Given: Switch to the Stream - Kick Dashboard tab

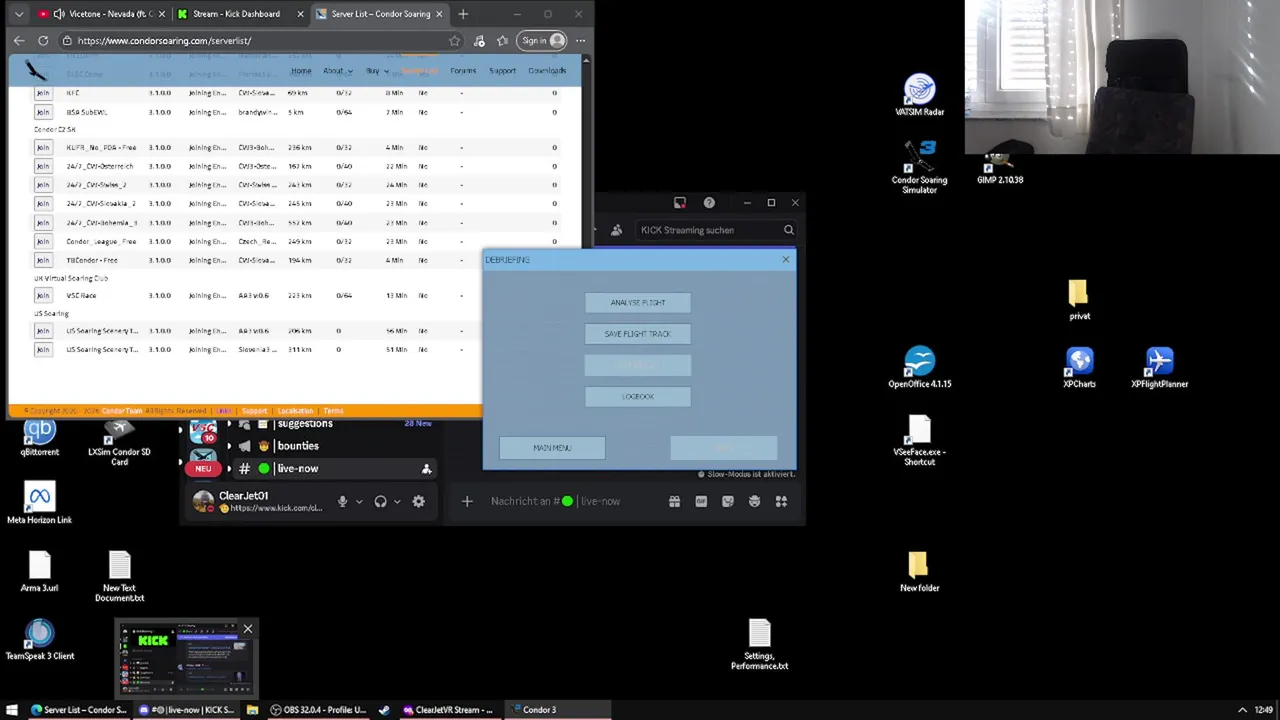Looking at the screenshot, I should [x=240, y=14].
